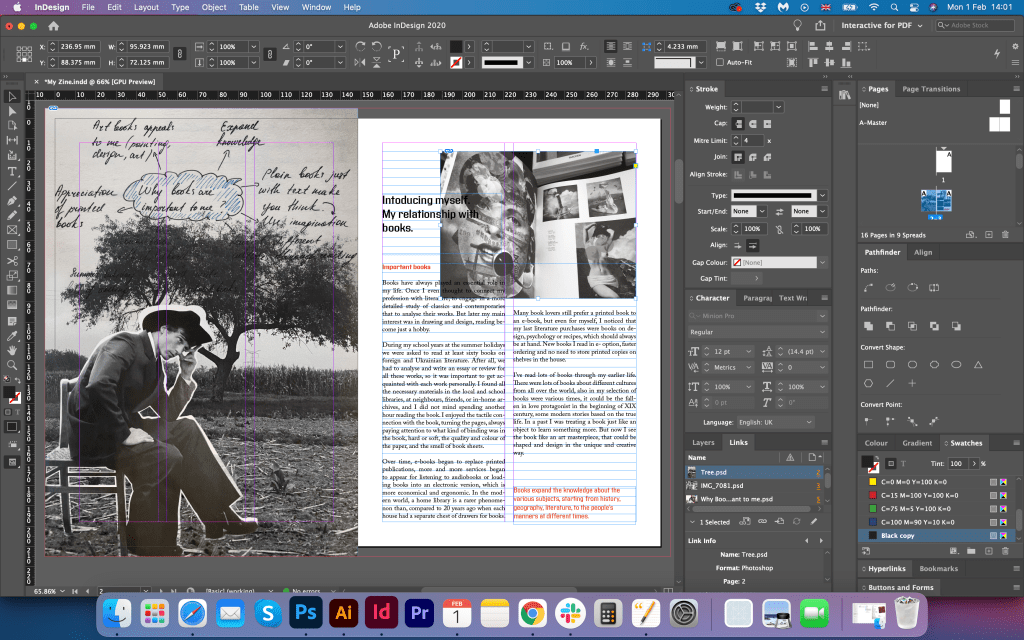
Task: Choose the Direct Selection tool
Action: 12,110
